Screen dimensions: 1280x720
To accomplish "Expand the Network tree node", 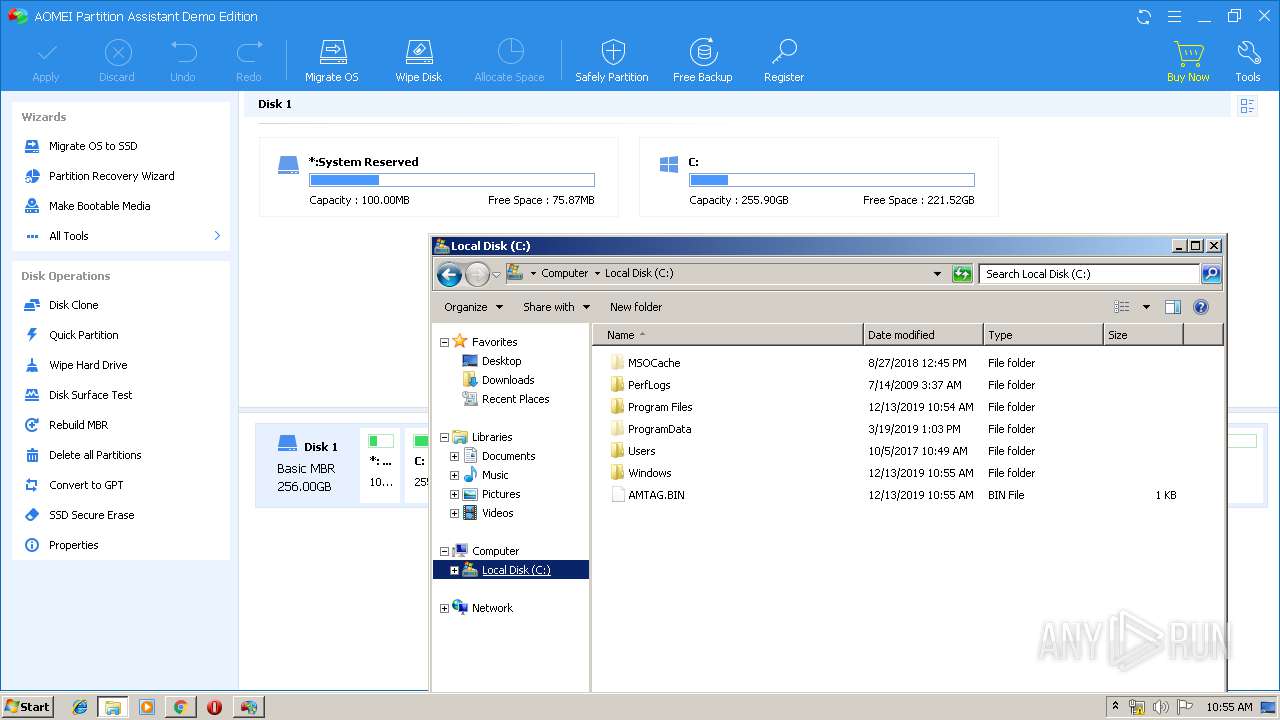I will click(x=444, y=608).
